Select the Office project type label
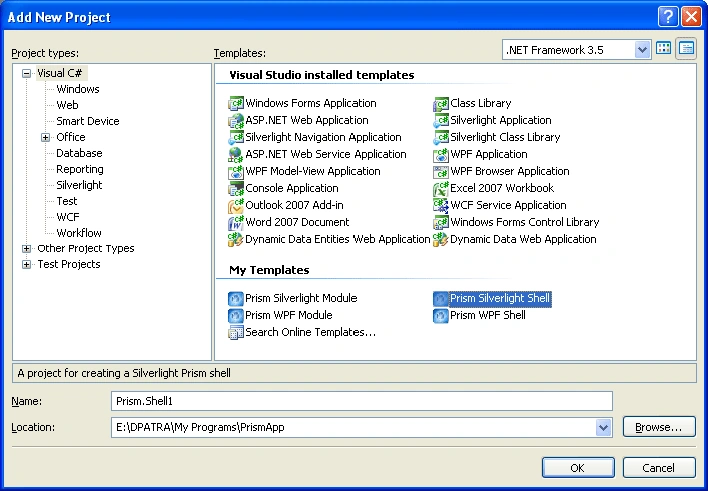The image size is (708, 491). (70, 137)
